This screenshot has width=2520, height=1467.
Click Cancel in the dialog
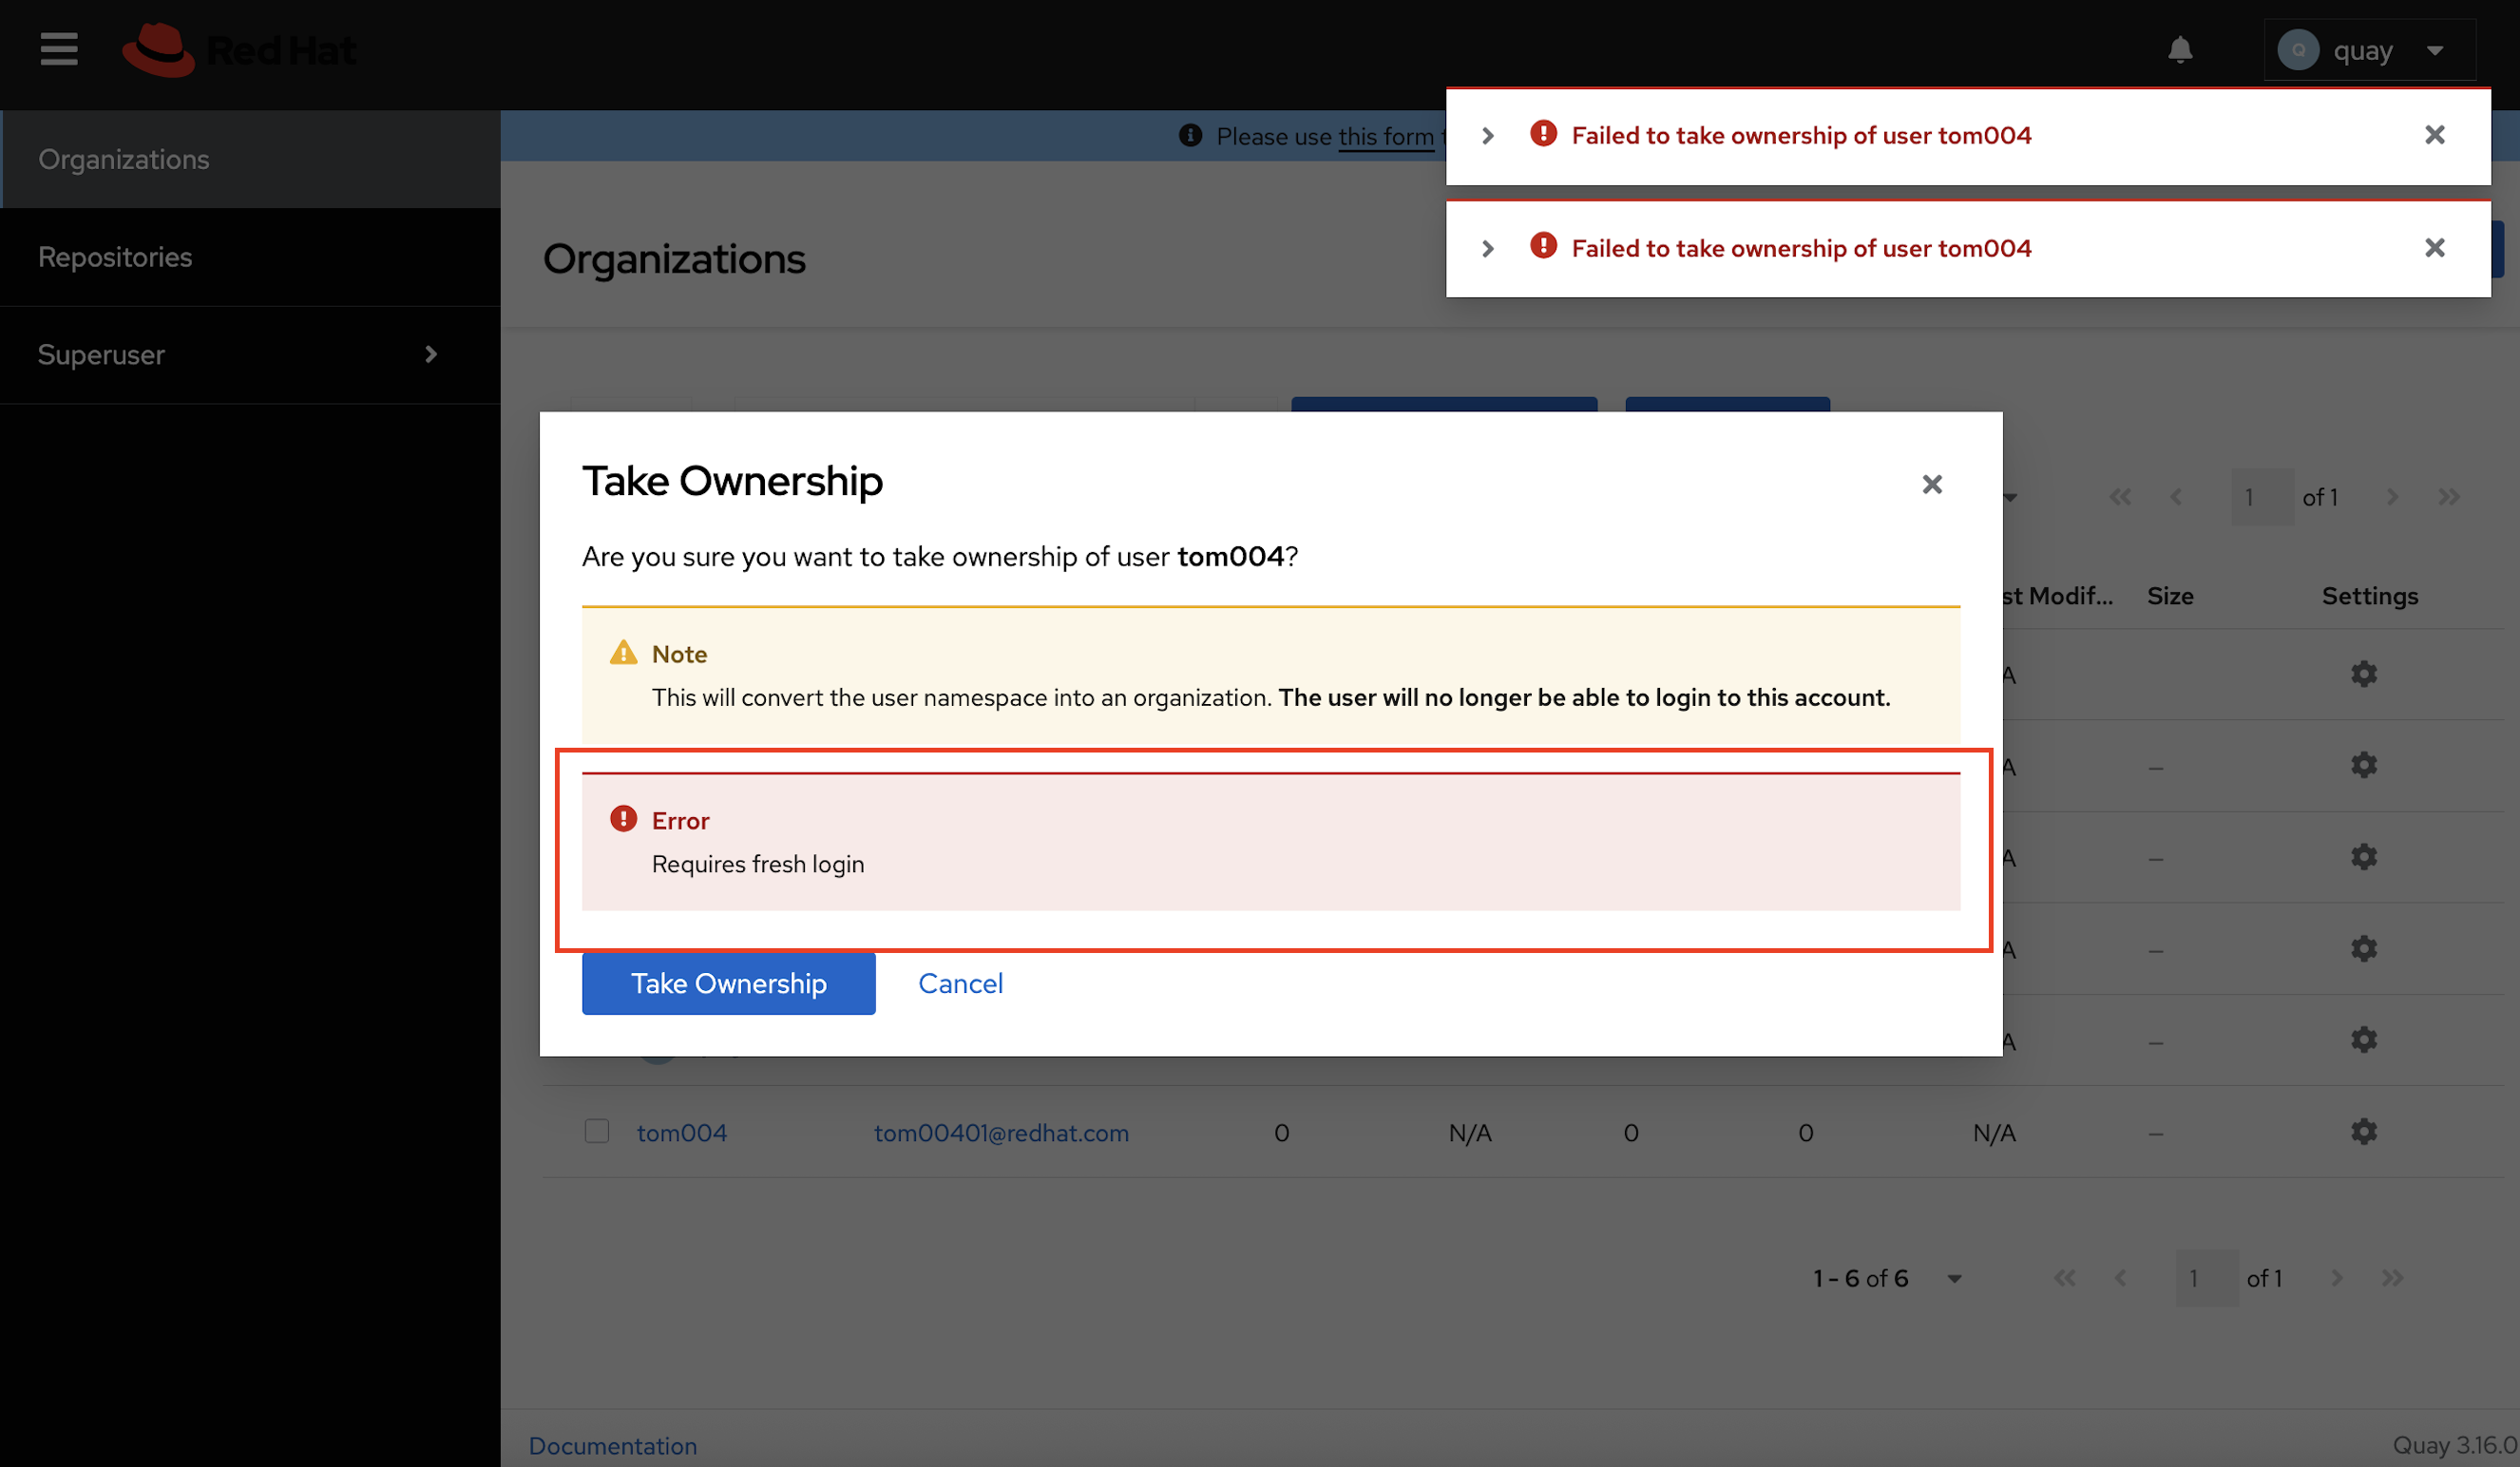pos(960,983)
